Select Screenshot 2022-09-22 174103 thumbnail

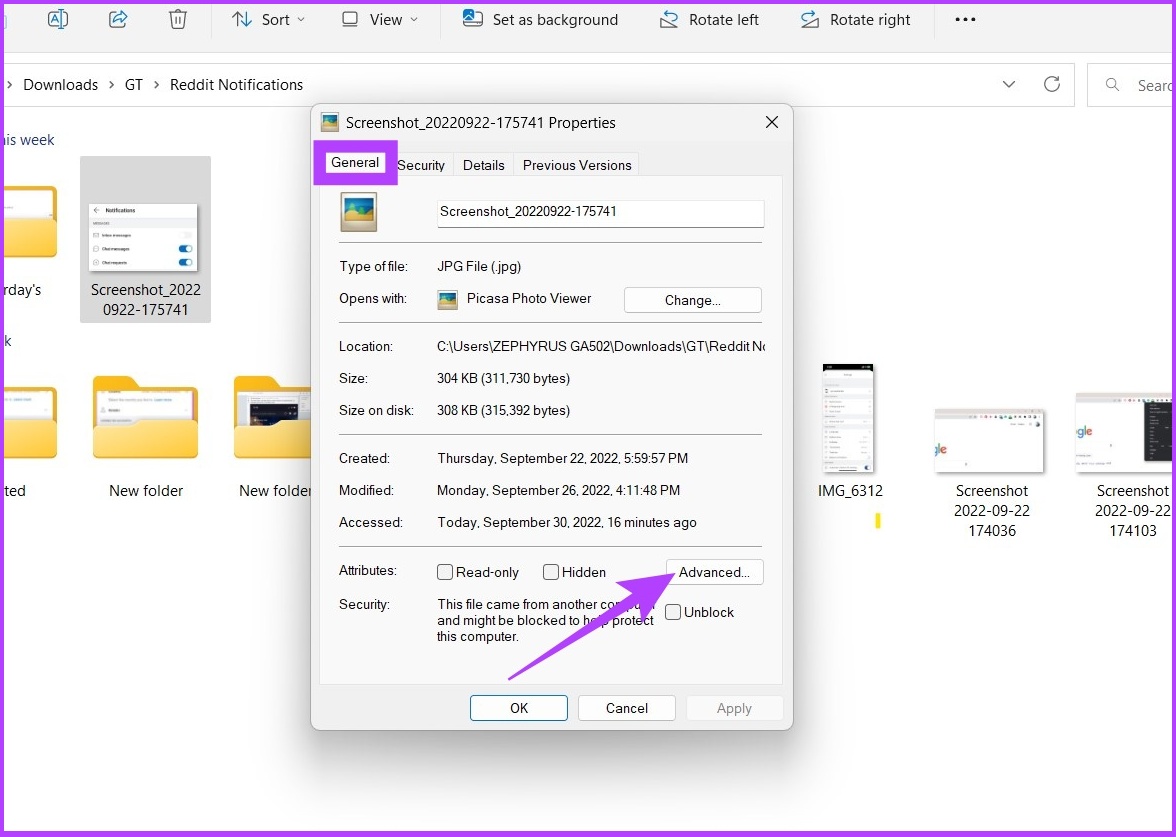(x=1125, y=433)
